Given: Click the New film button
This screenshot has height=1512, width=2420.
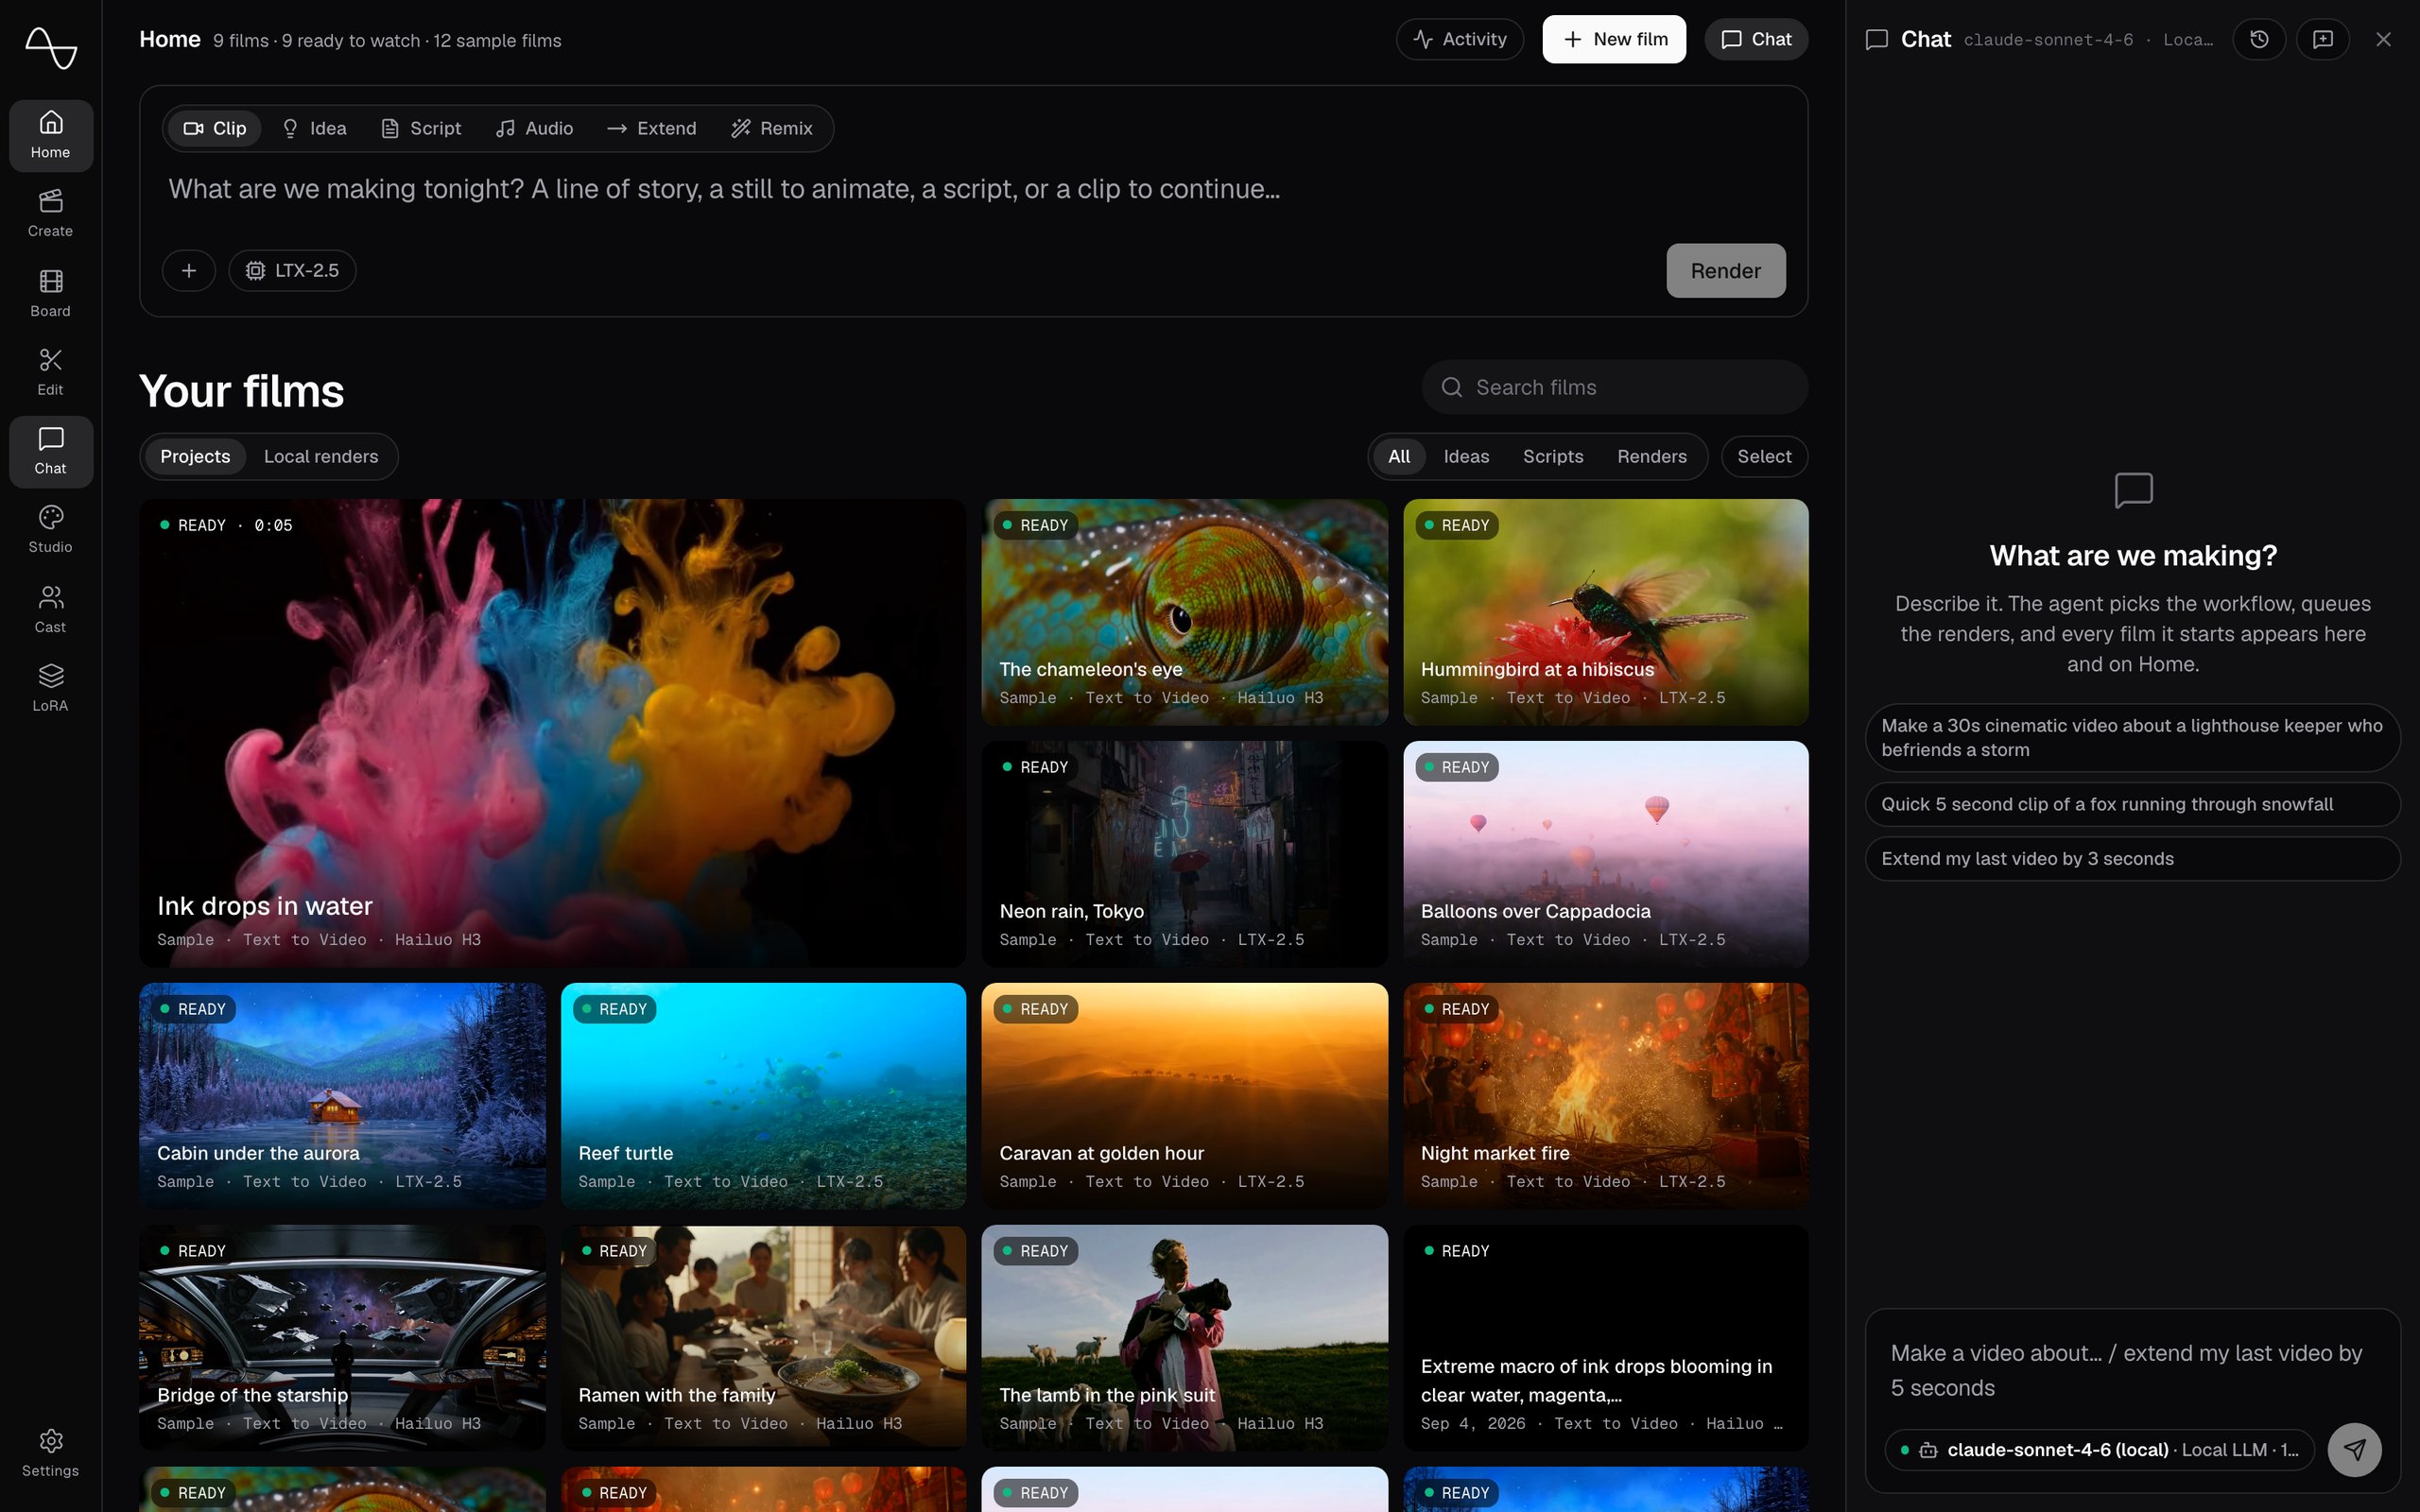Looking at the screenshot, I should [x=1613, y=39].
